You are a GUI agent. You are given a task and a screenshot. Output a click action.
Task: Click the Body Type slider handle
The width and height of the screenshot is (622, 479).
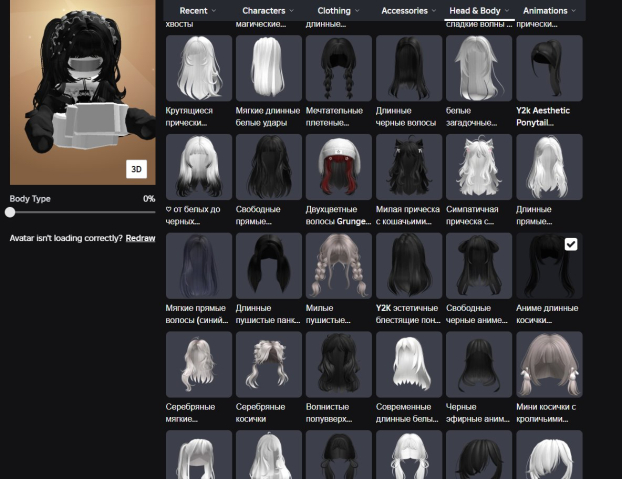10,212
